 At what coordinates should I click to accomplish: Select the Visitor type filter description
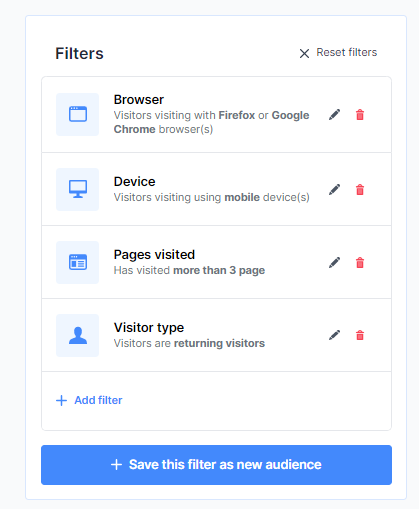point(189,343)
